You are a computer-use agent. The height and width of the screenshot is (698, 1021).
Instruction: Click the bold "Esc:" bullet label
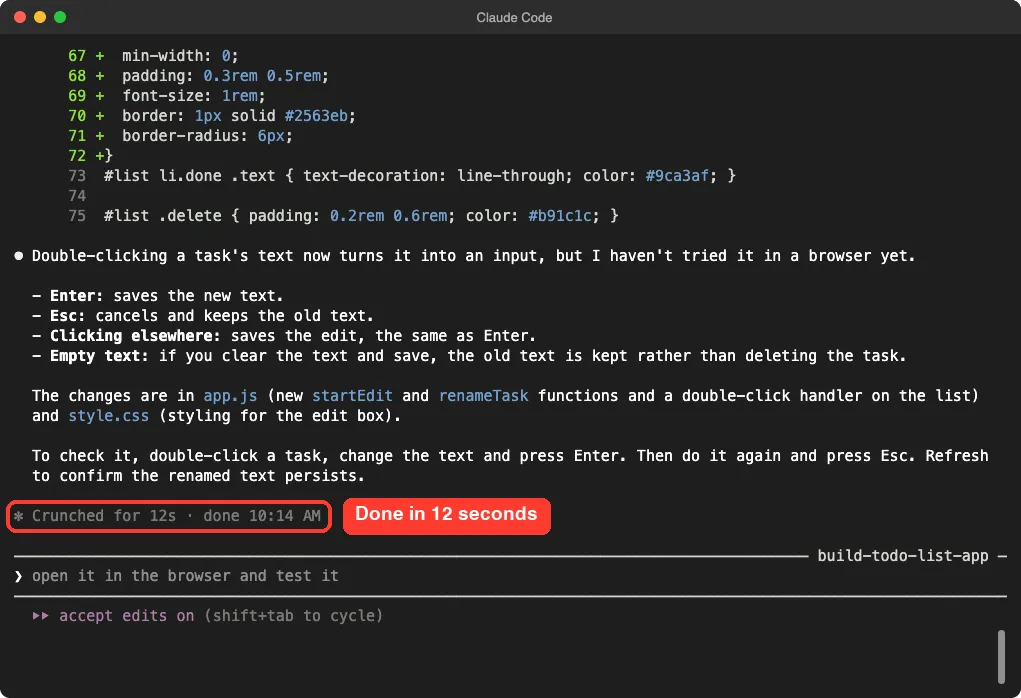click(x=68, y=316)
